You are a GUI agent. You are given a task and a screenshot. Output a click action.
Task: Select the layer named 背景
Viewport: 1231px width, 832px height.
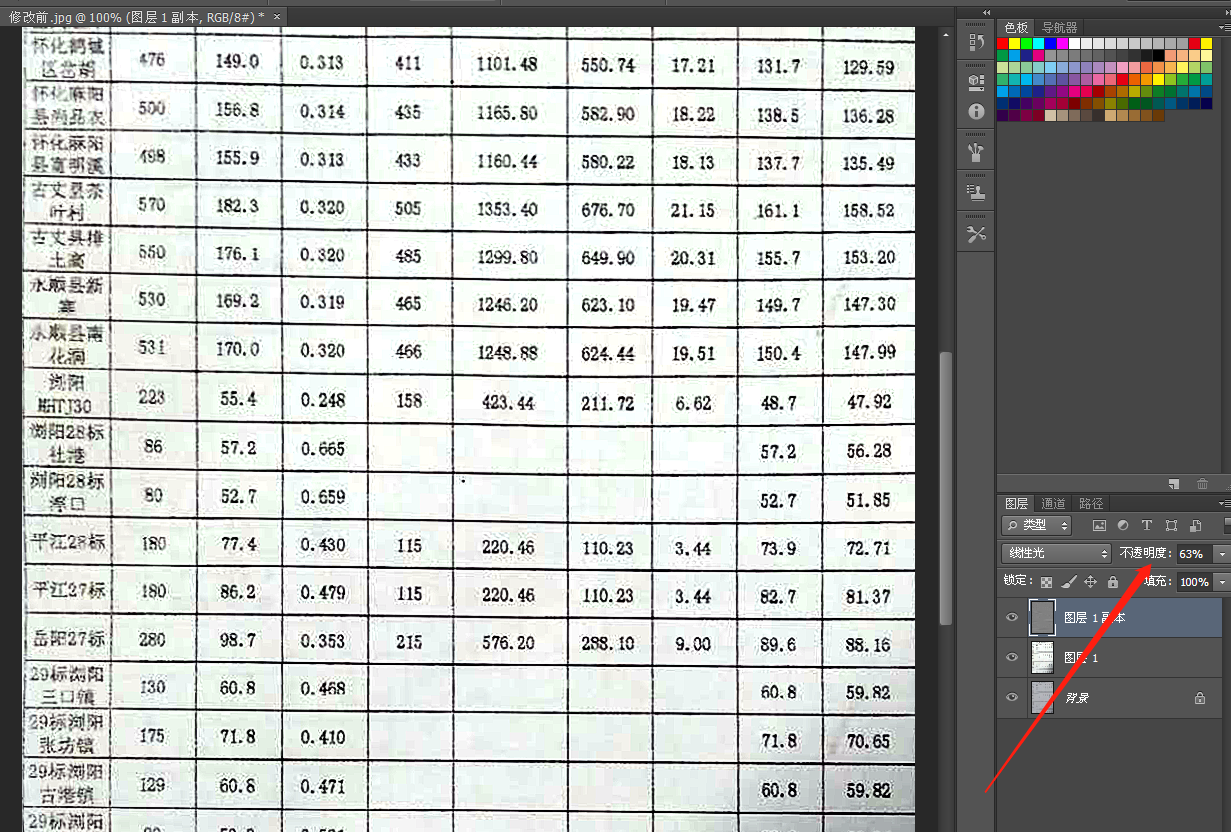(x=1076, y=698)
